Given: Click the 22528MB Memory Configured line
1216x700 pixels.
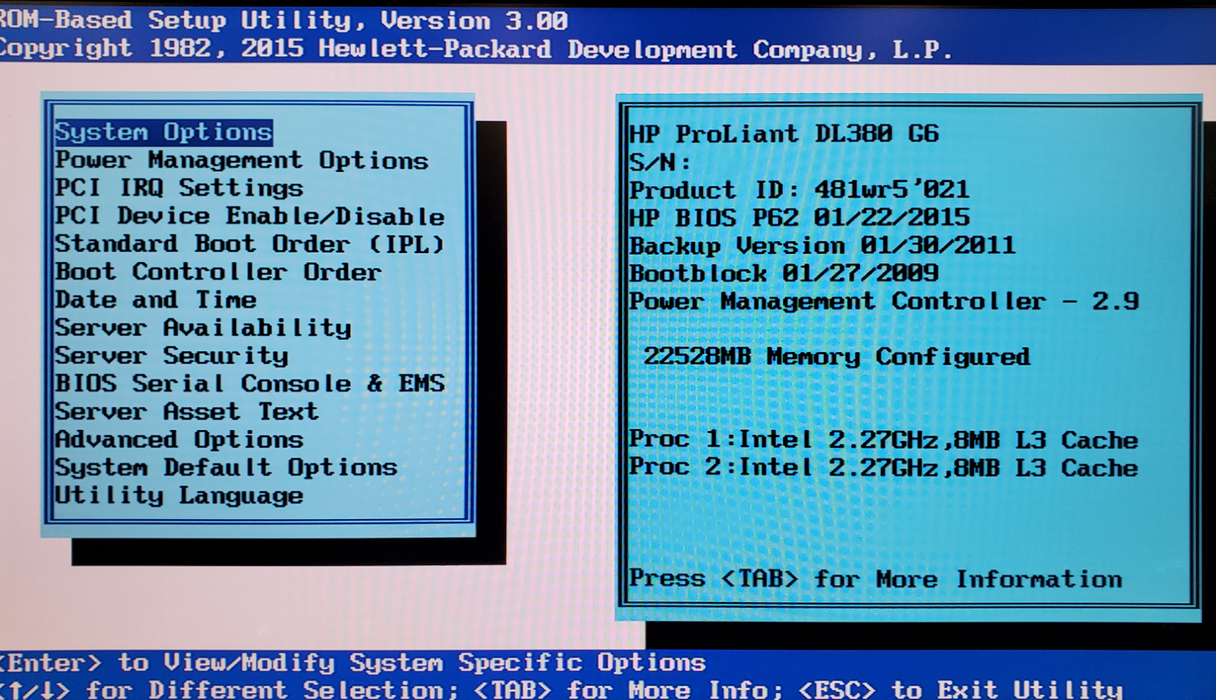Looking at the screenshot, I should [x=836, y=357].
